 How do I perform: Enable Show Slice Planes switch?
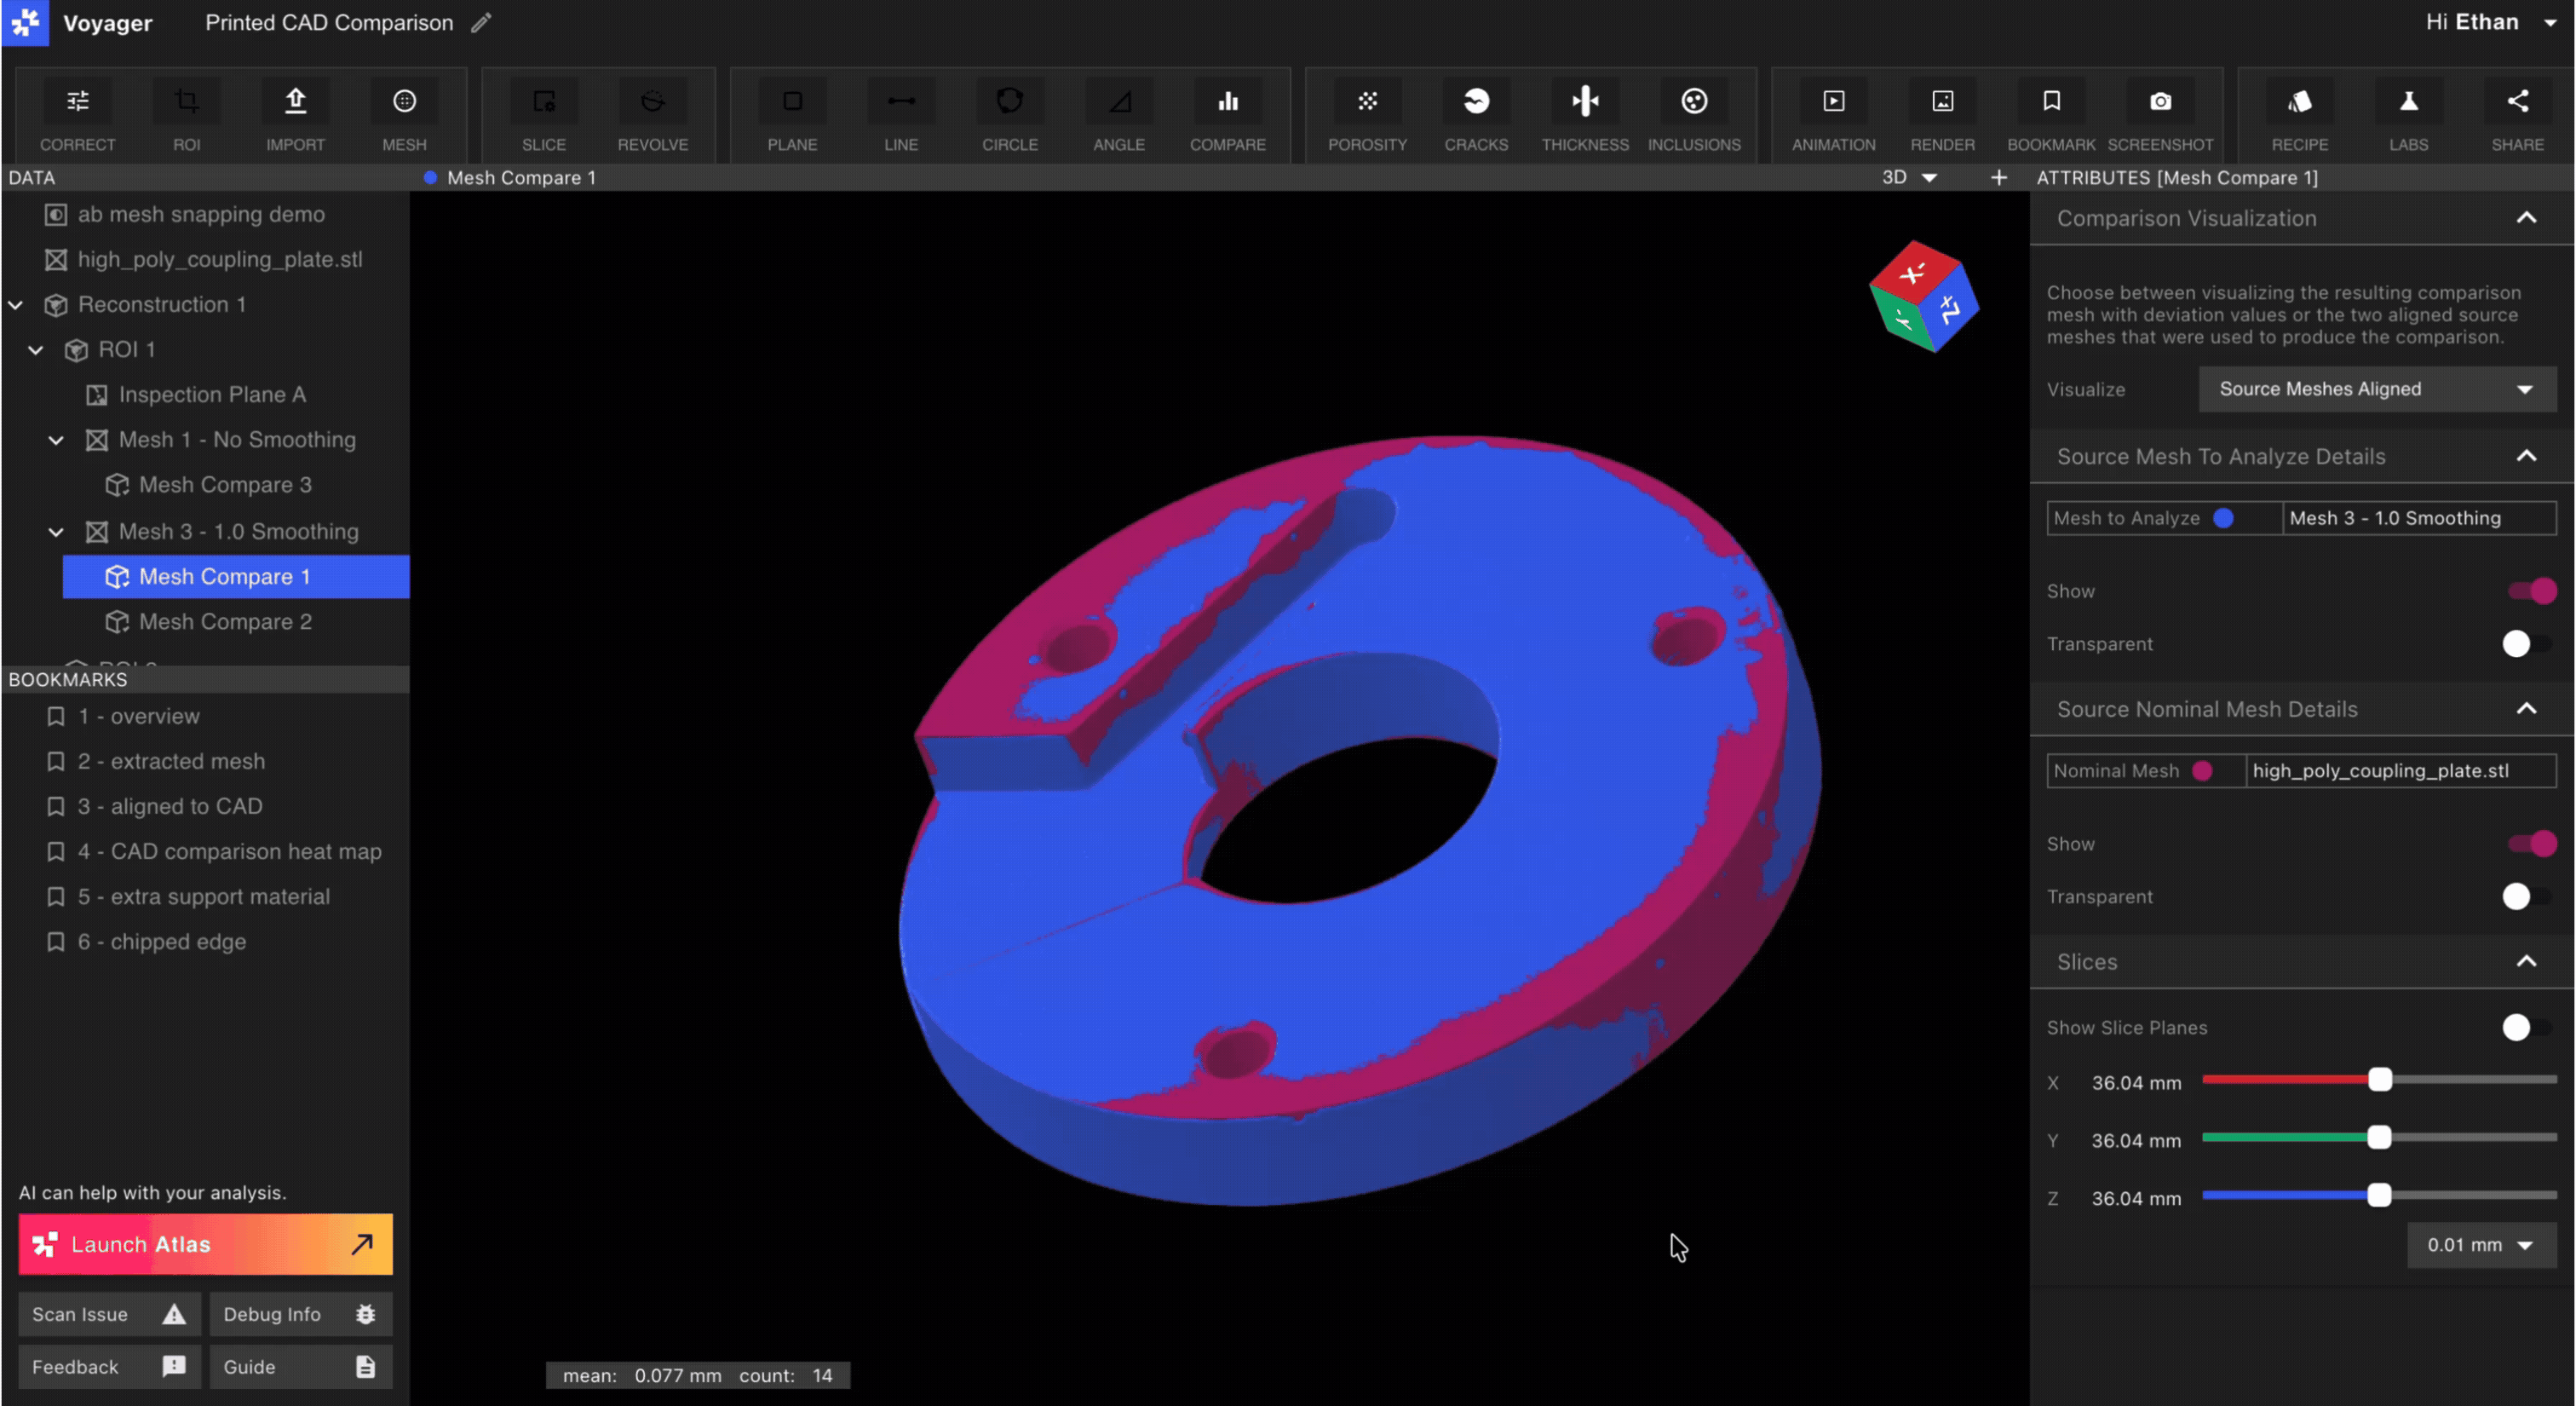click(x=2526, y=1027)
